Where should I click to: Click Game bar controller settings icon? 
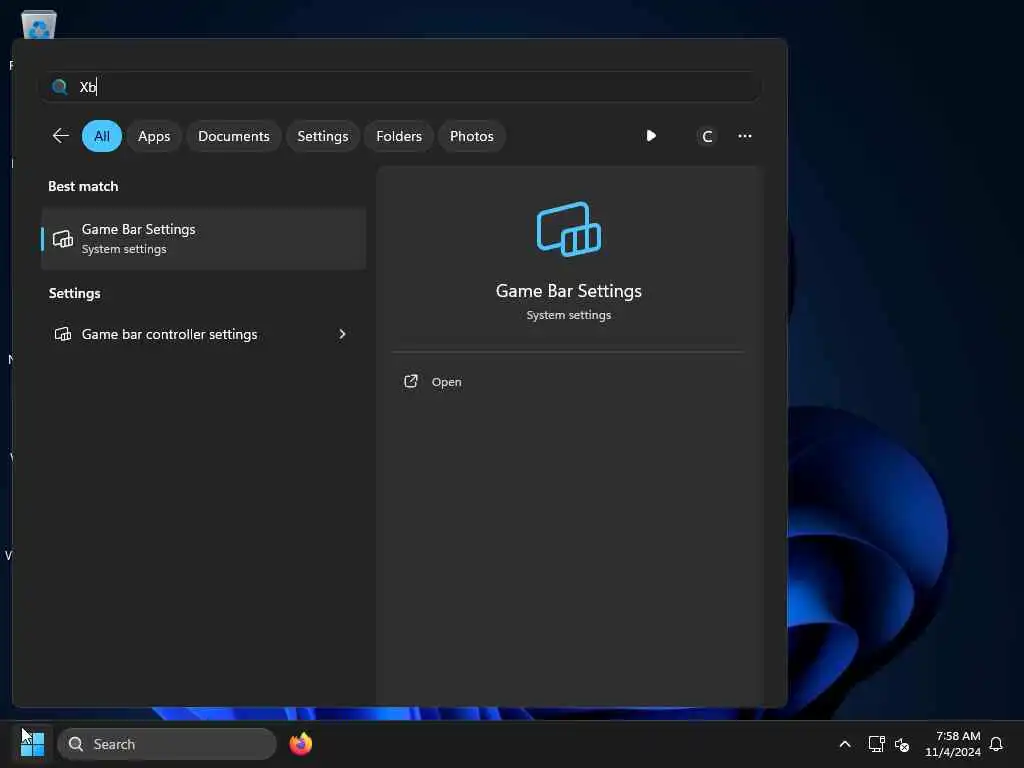tap(63, 334)
